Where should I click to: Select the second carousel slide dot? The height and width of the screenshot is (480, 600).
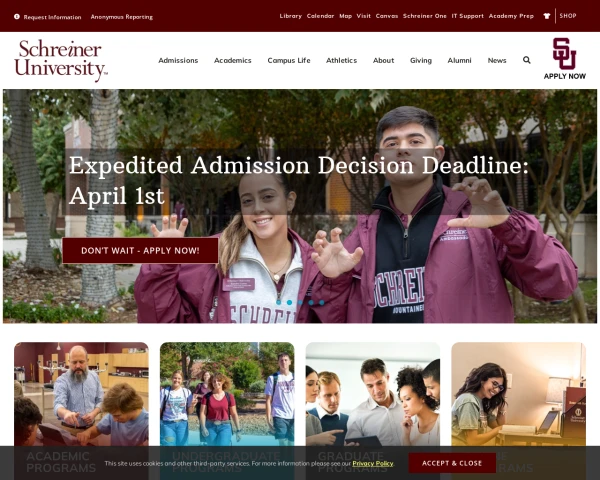(290, 302)
